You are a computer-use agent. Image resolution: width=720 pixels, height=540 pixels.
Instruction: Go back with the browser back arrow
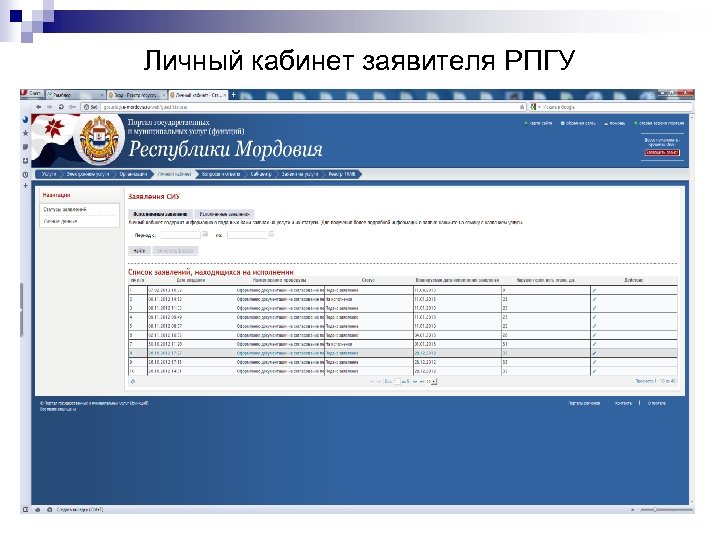[x=39, y=107]
